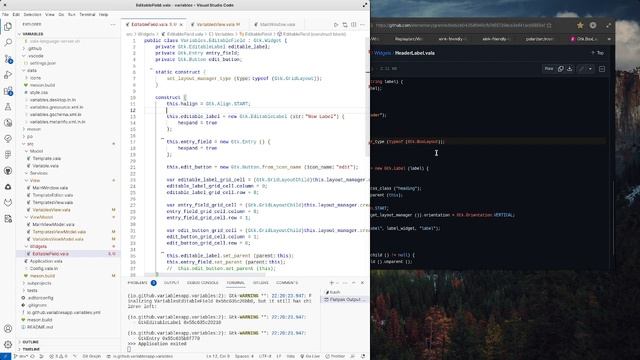Expand the .github folder
This screenshot has width=640, height=360.
pyautogui.click(x=34, y=48)
